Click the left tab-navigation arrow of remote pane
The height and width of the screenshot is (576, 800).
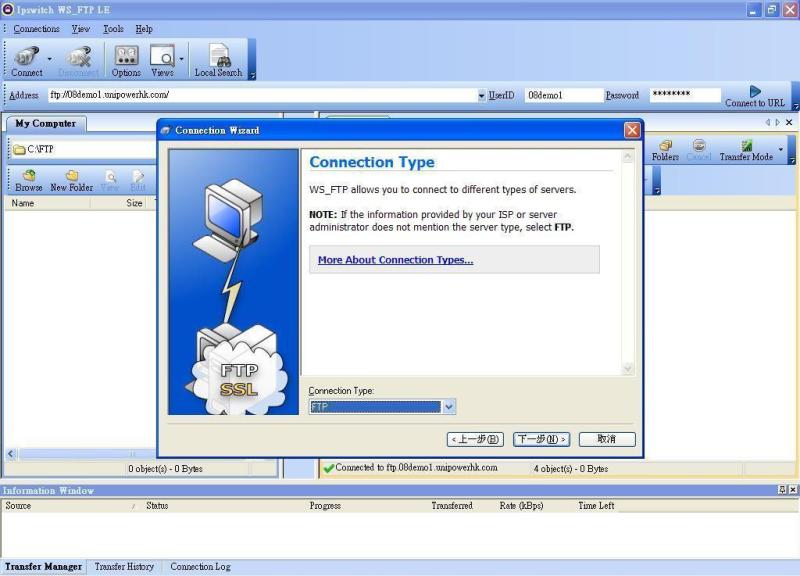(x=768, y=122)
